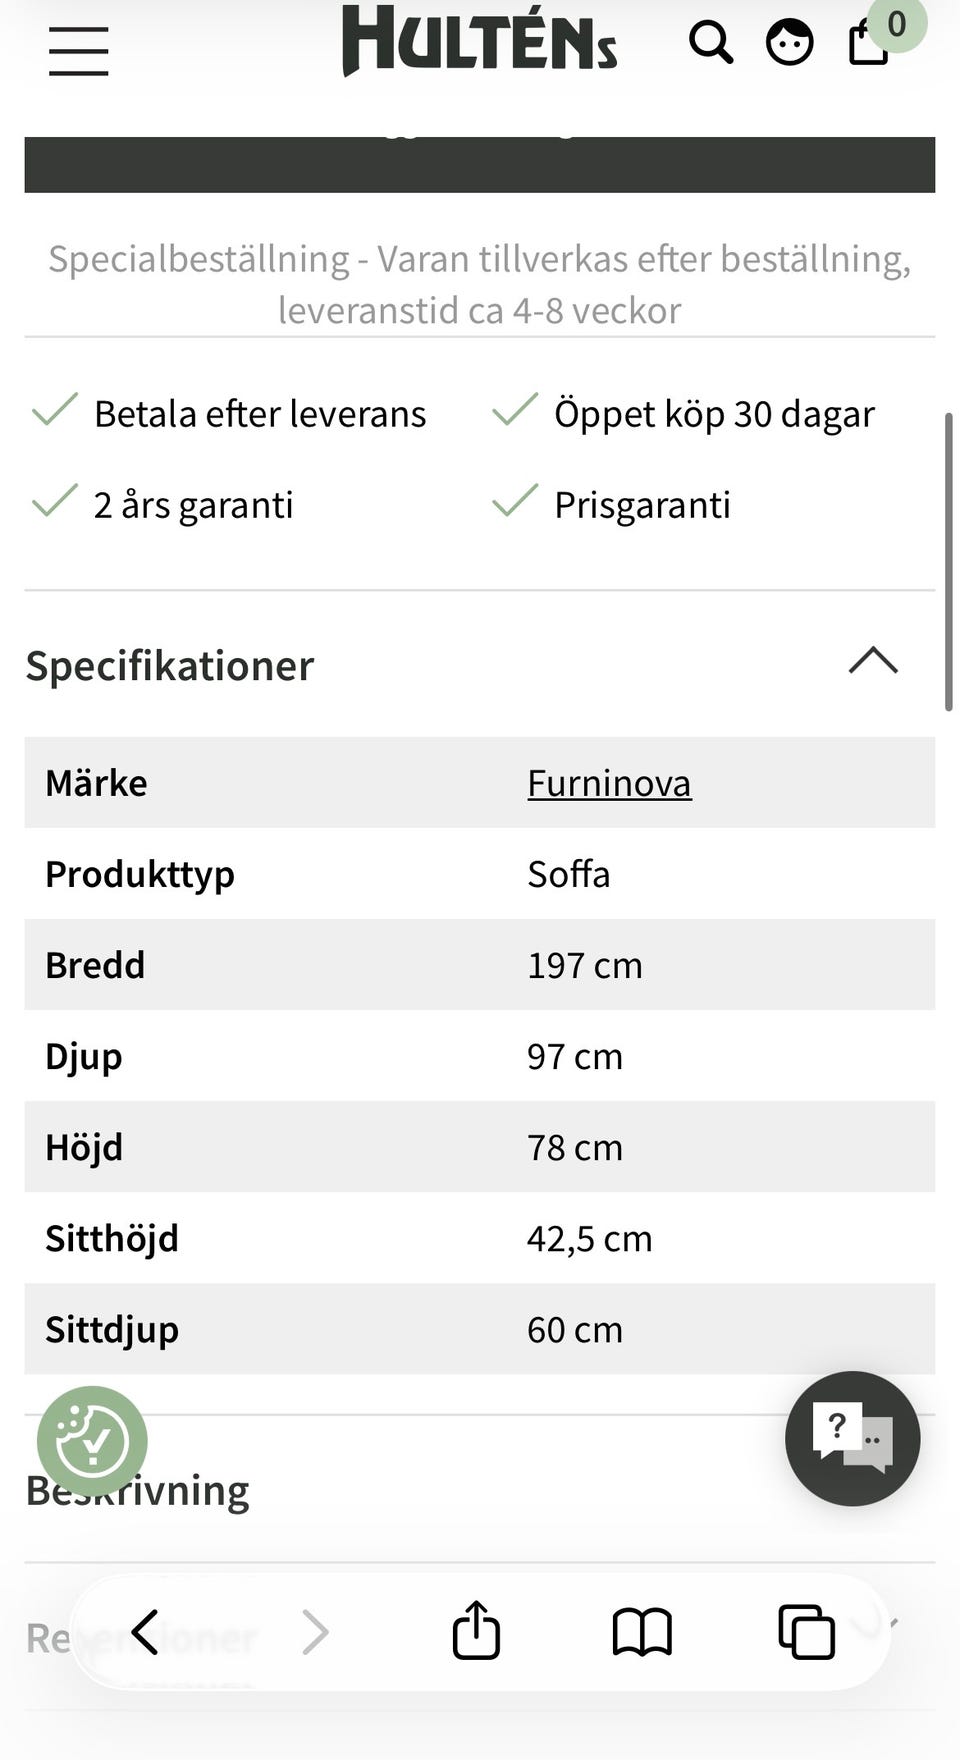Tap the Specifikationer heading
This screenshot has height=1760, width=960.
pyautogui.click(x=170, y=666)
